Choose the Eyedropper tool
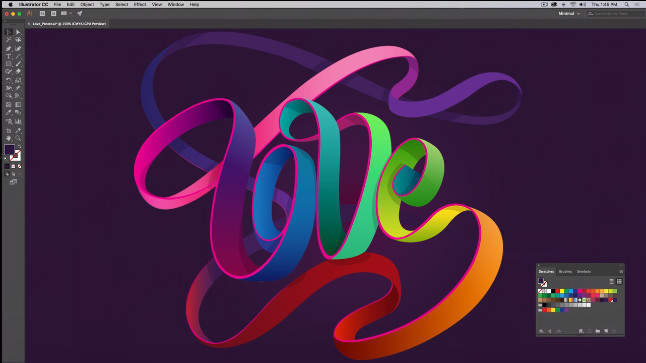Viewport: 646px width, 363px height. pos(8,112)
